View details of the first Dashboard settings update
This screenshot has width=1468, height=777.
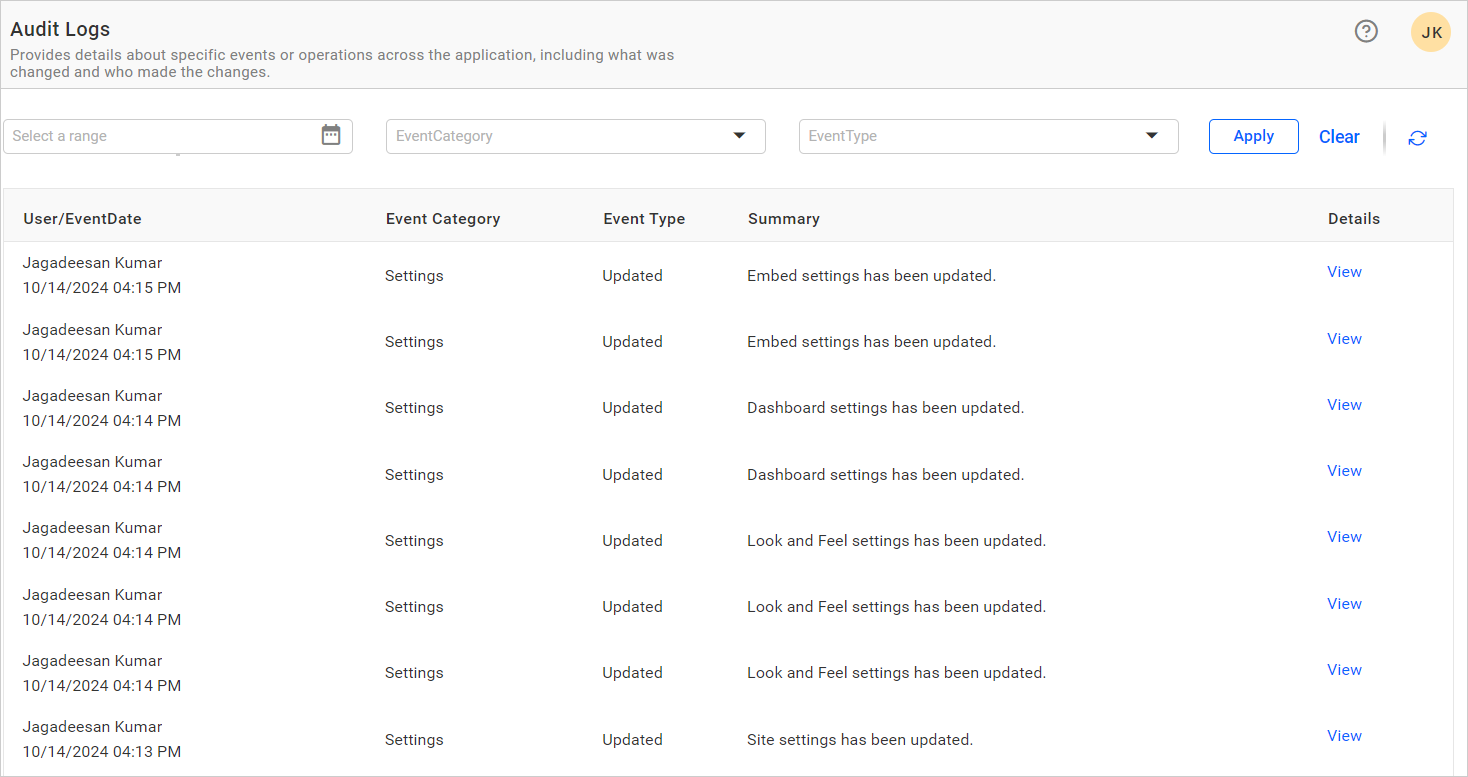pos(1344,404)
